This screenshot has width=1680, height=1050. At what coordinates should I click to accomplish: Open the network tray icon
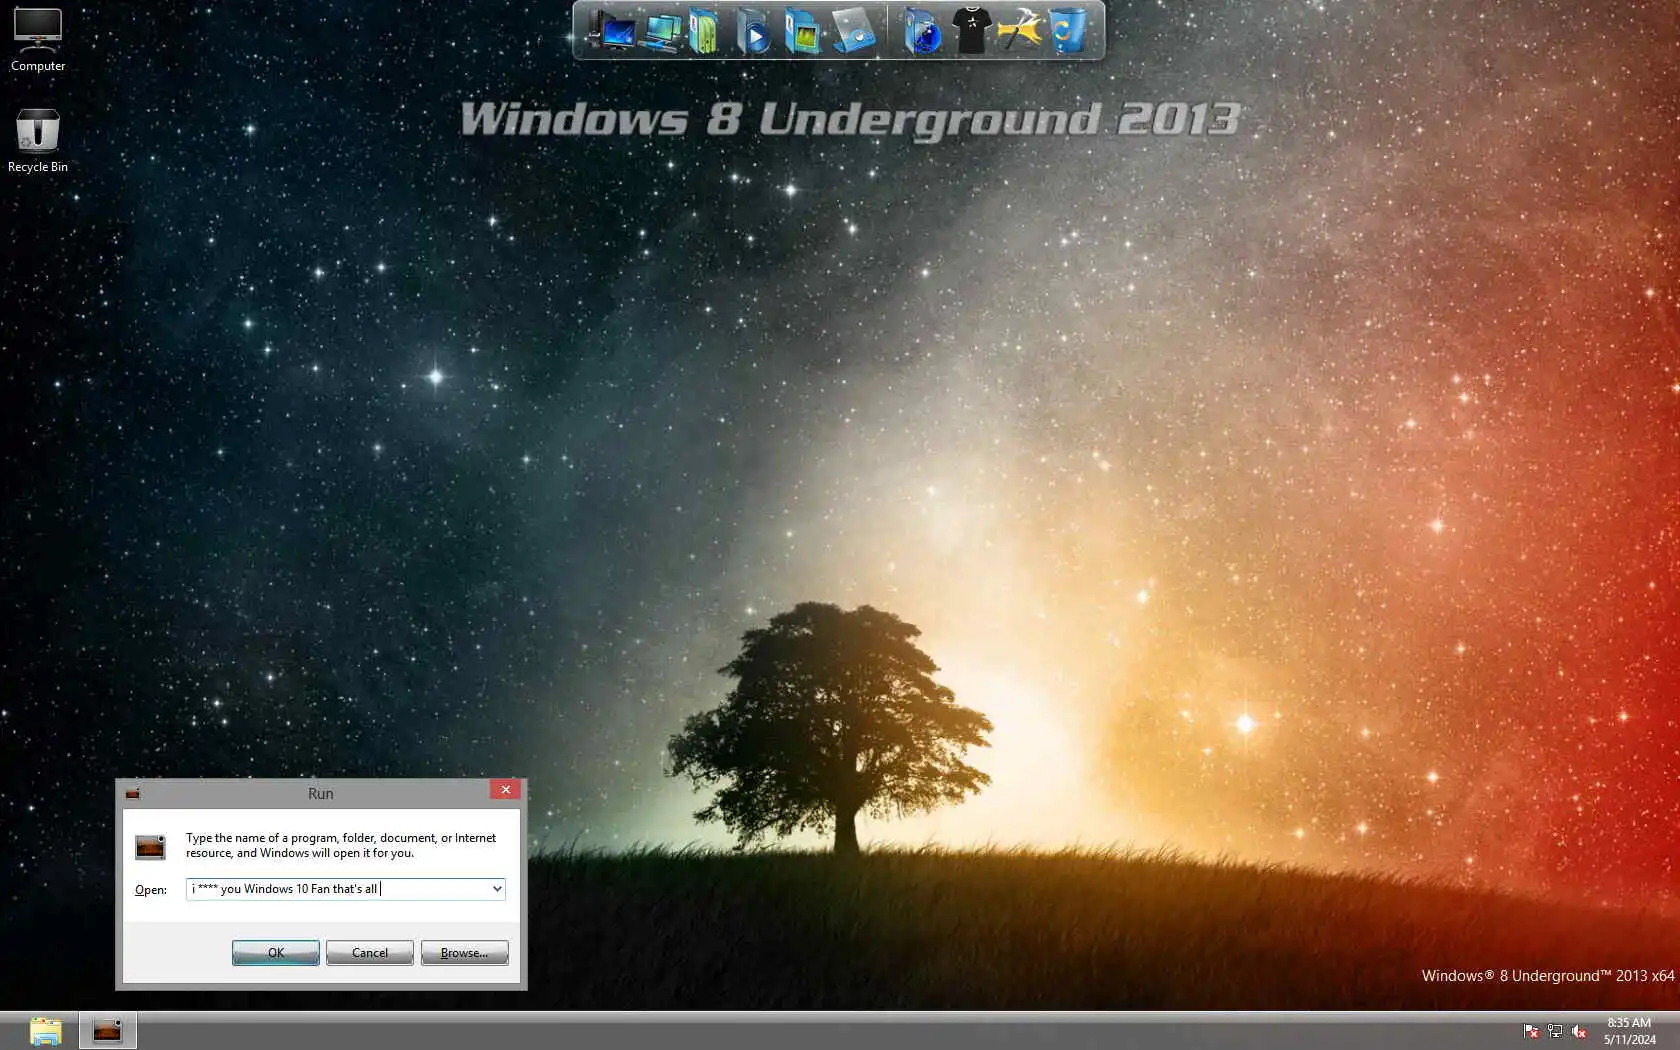click(1555, 1031)
